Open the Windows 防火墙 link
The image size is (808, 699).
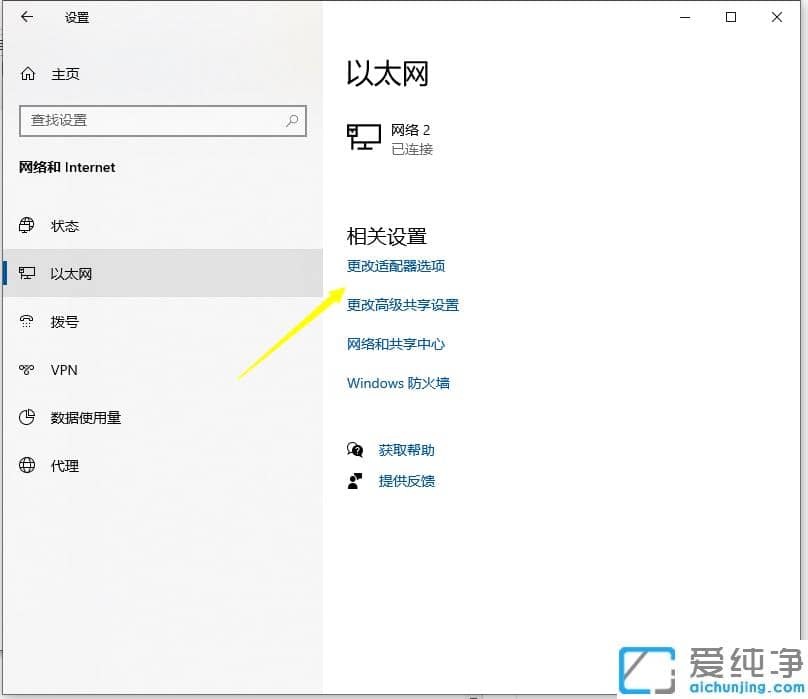pos(398,382)
